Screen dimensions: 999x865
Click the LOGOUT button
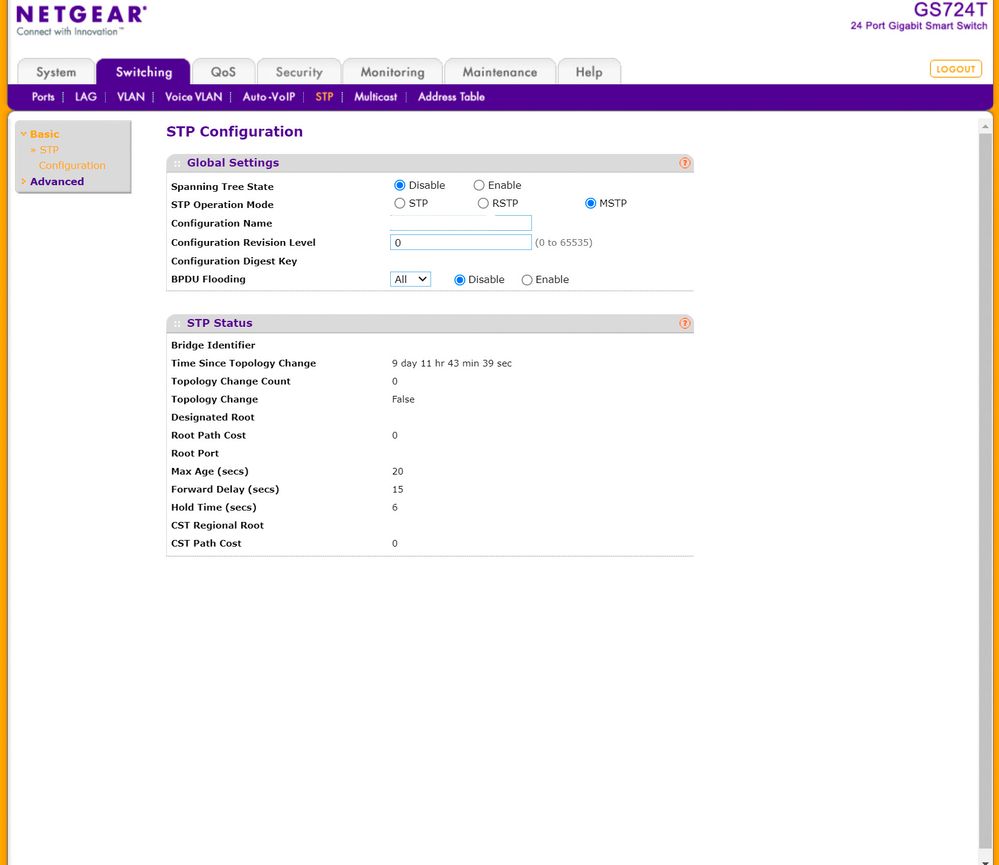(955, 68)
